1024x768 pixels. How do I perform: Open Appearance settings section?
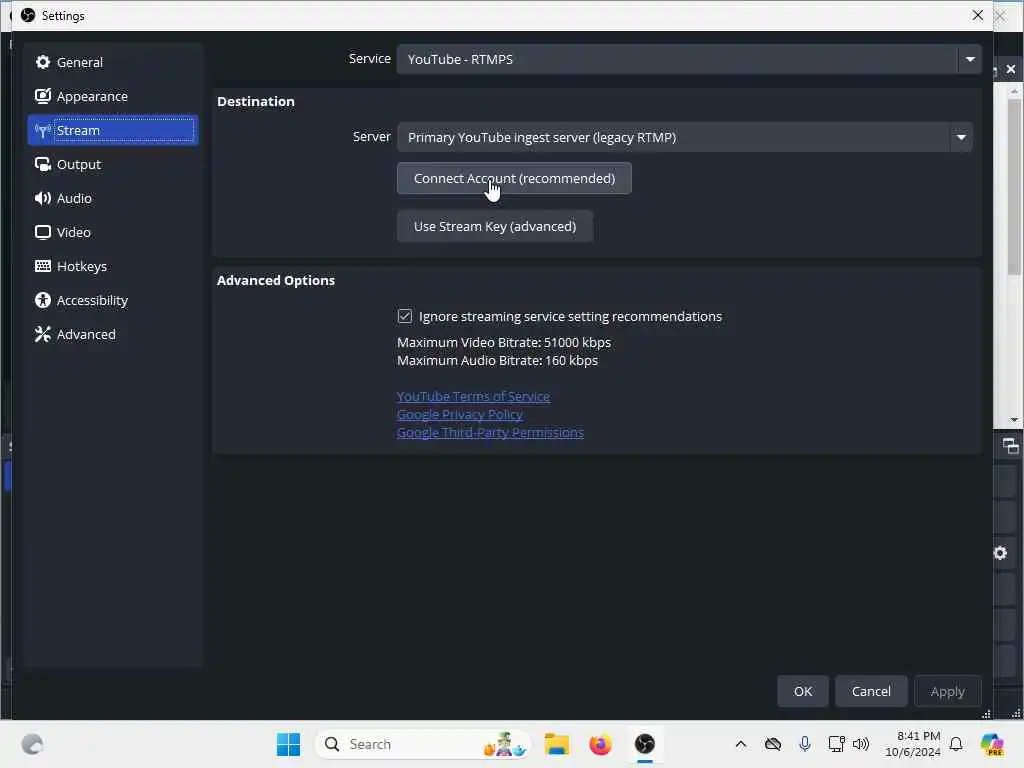click(112, 96)
